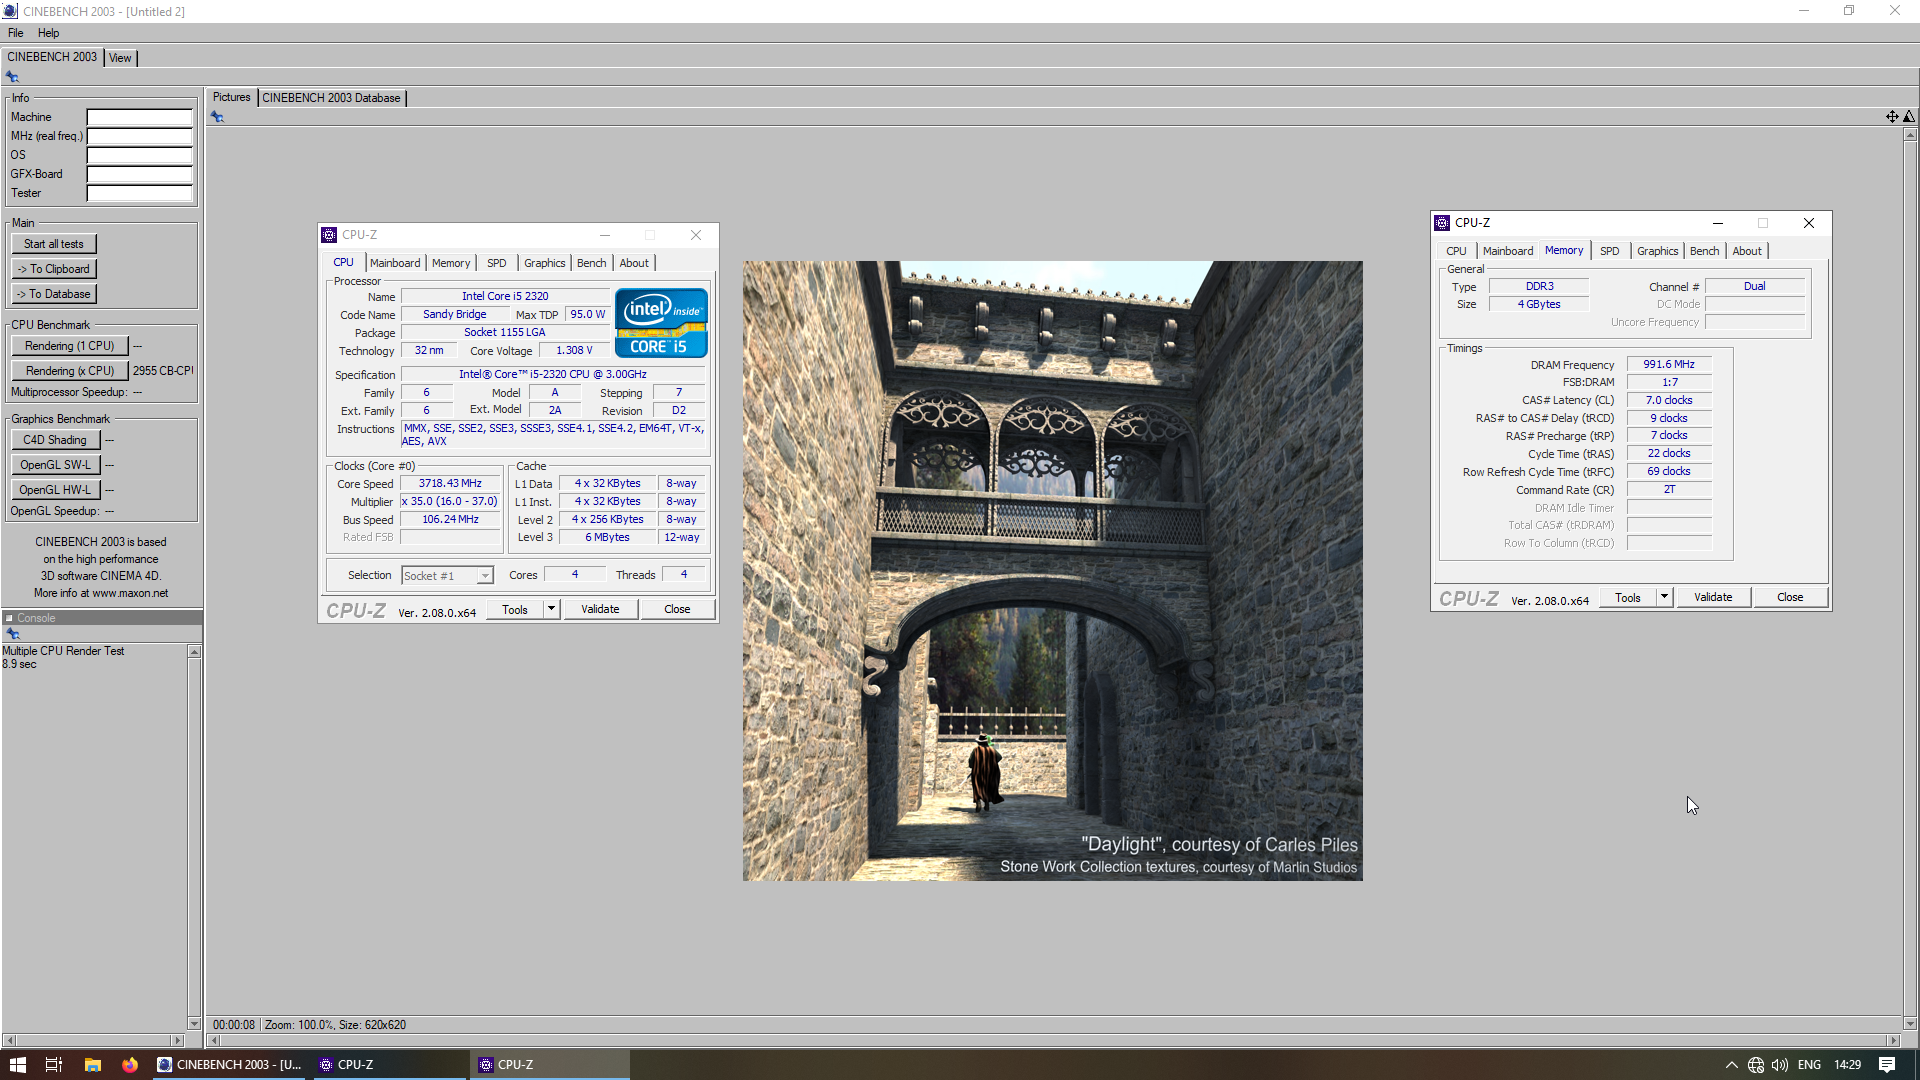Click the pin icon under the Pictures tab
Screen dimensions: 1920x1080
217,117
